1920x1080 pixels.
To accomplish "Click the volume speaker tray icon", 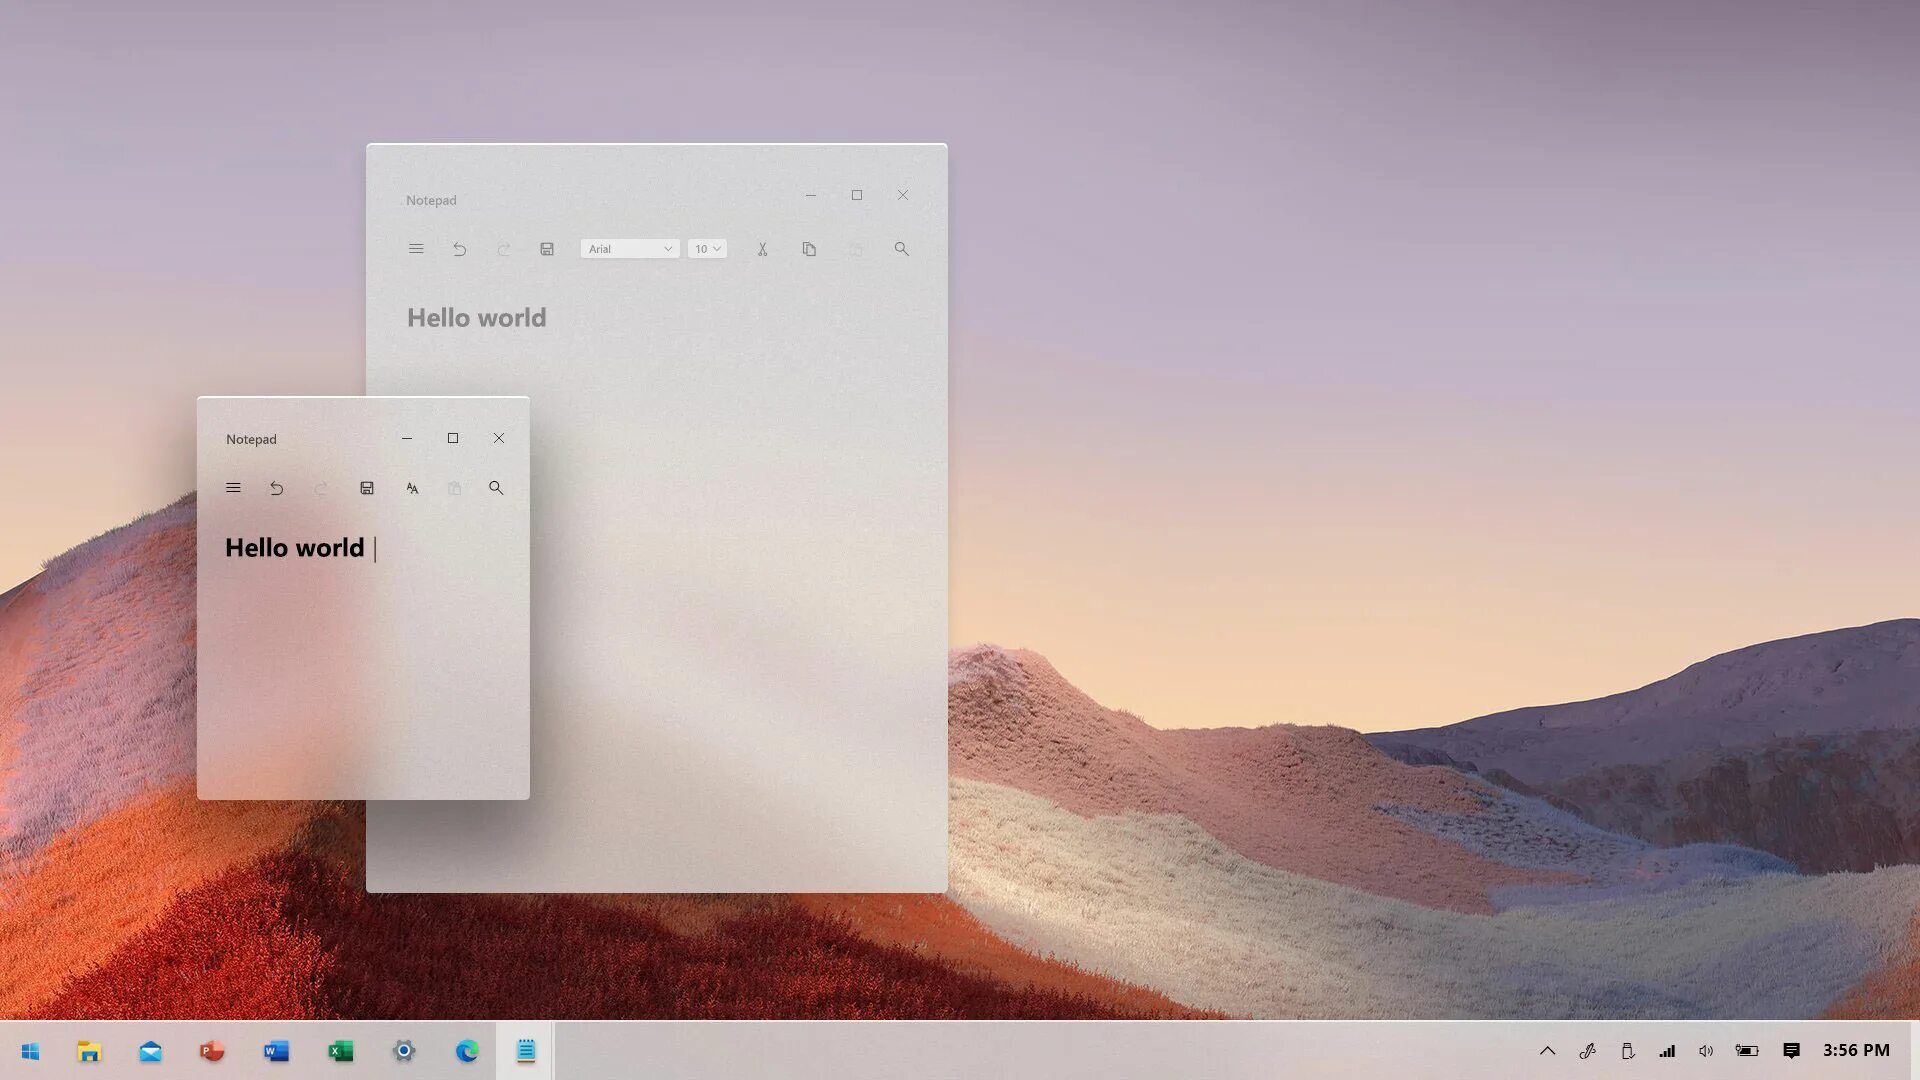I will point(1706,1050).
